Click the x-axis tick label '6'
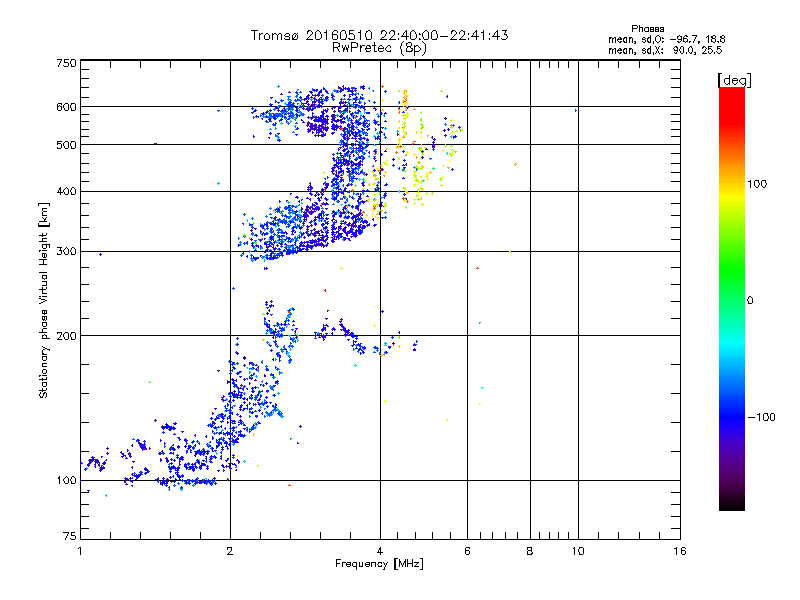 coord(467,551)
